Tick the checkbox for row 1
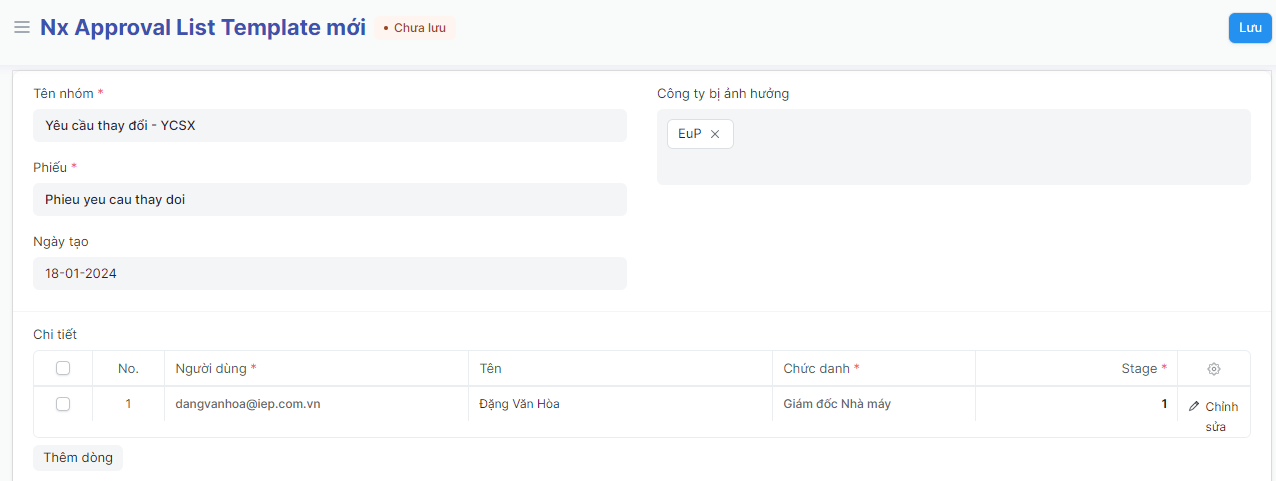1276x481 pixels. click(x=63, y=404)
